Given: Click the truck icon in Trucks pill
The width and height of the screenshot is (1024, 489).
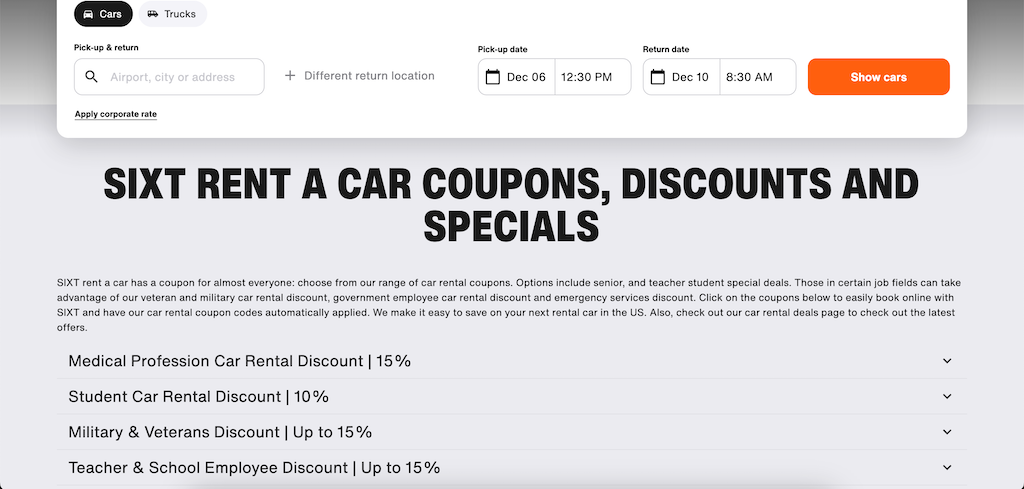Looking at the screenshot, I should coord(153,14).
